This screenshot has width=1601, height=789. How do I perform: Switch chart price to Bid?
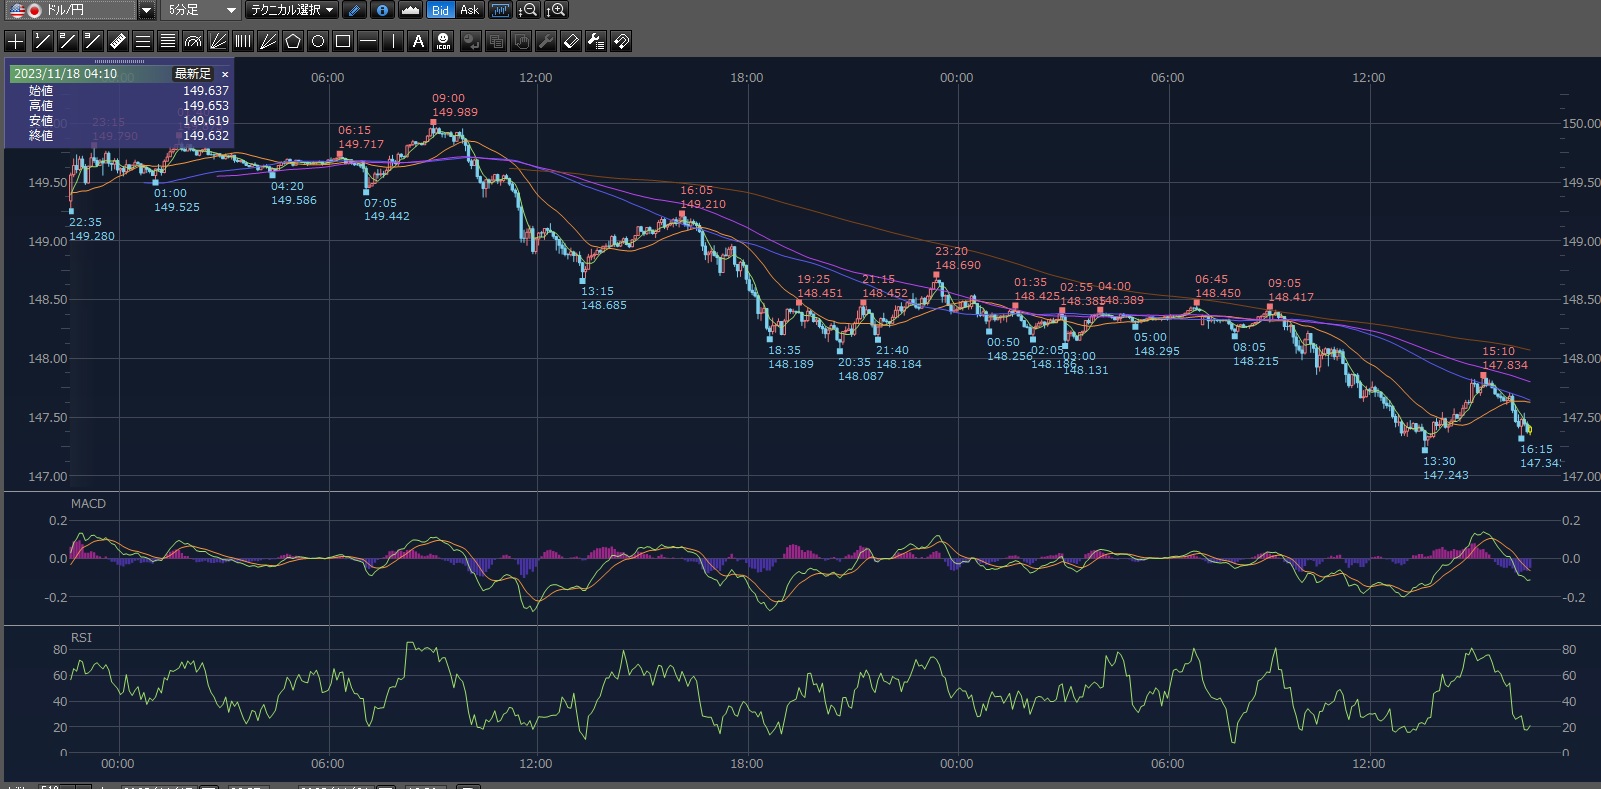(440, 10)
